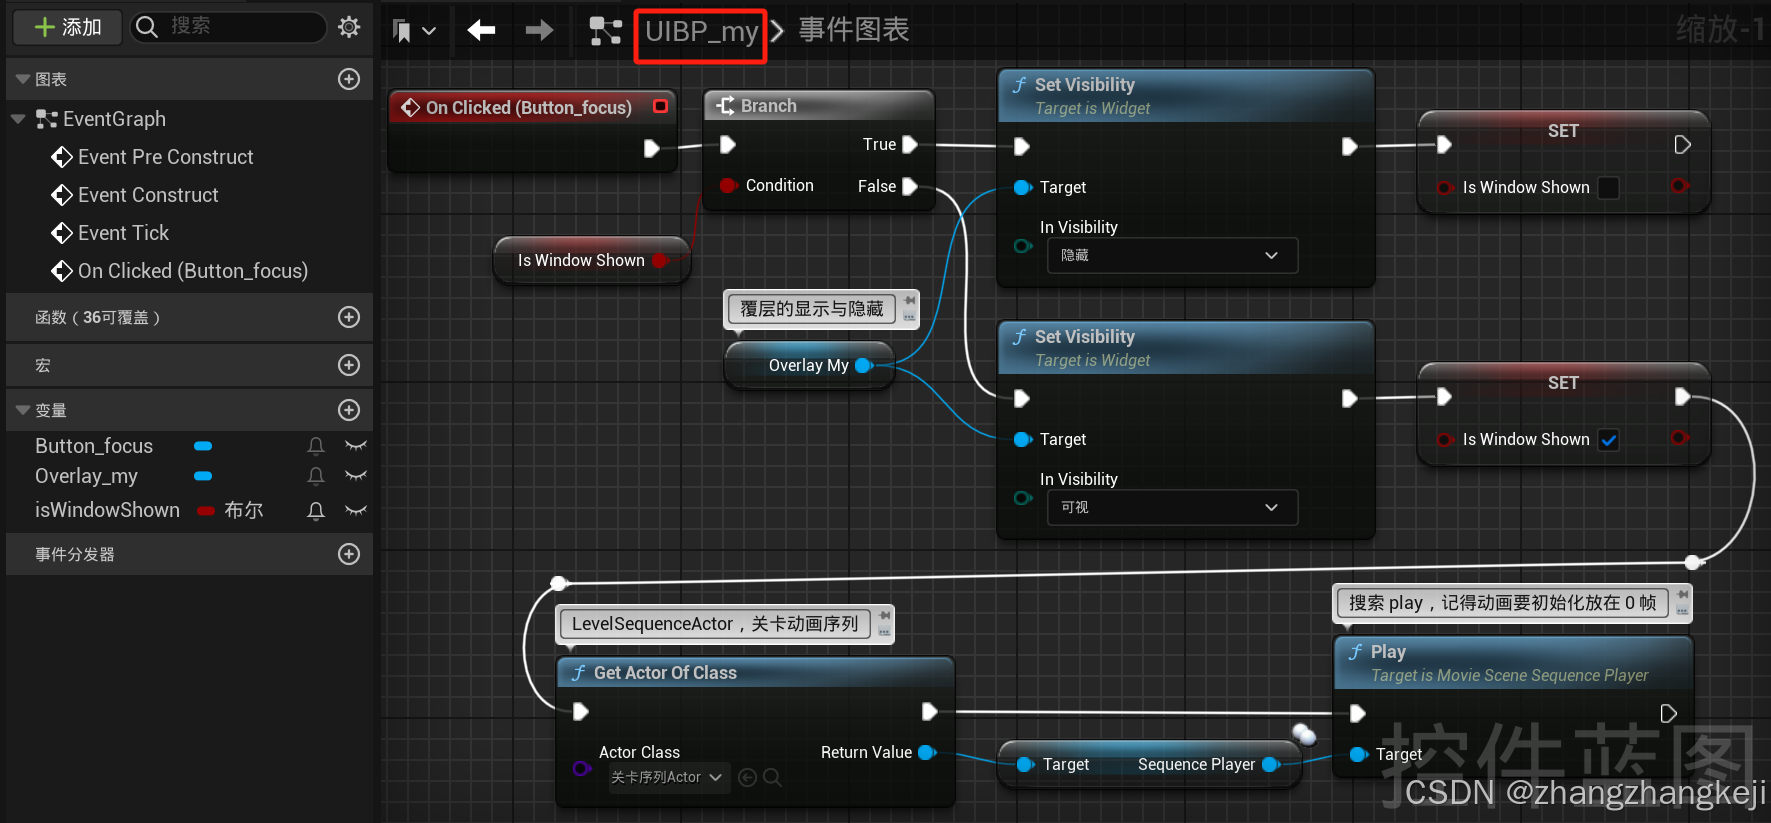Go forward with the right arrow

(539, 30)
